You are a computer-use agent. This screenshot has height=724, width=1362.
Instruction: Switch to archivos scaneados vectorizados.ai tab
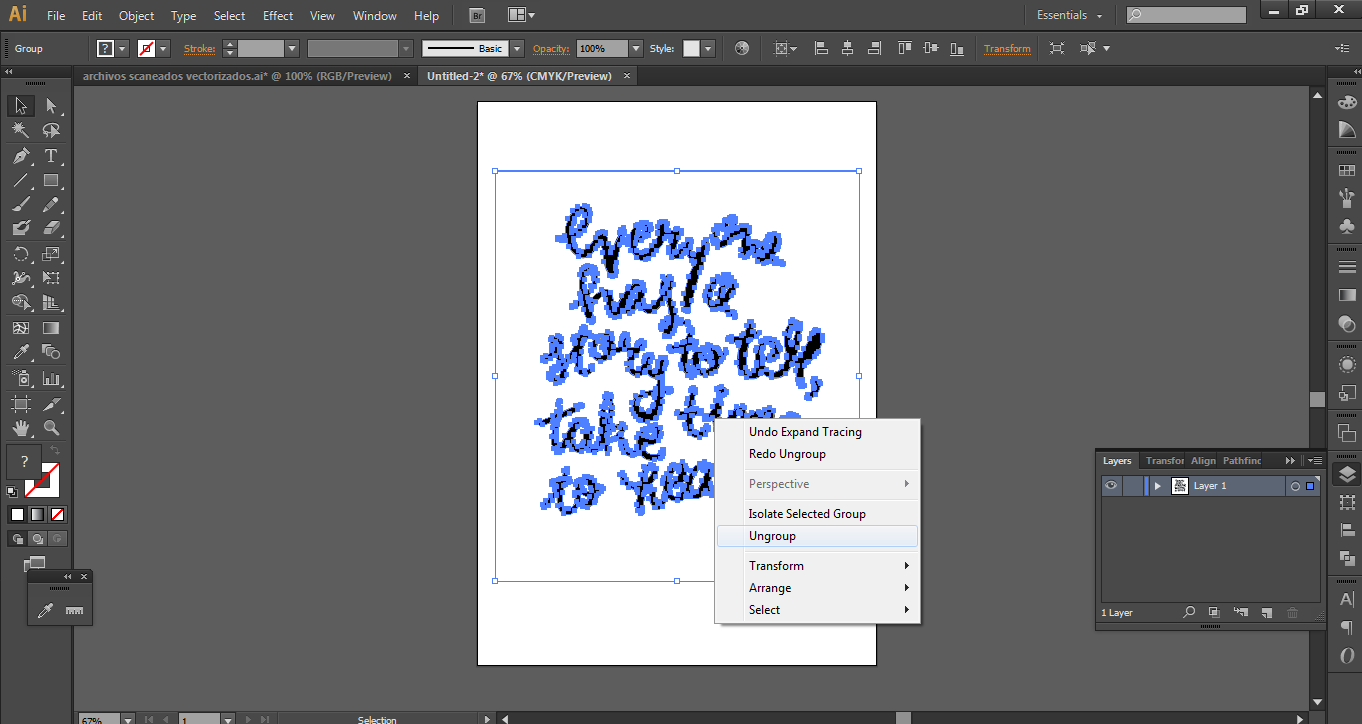237,76
